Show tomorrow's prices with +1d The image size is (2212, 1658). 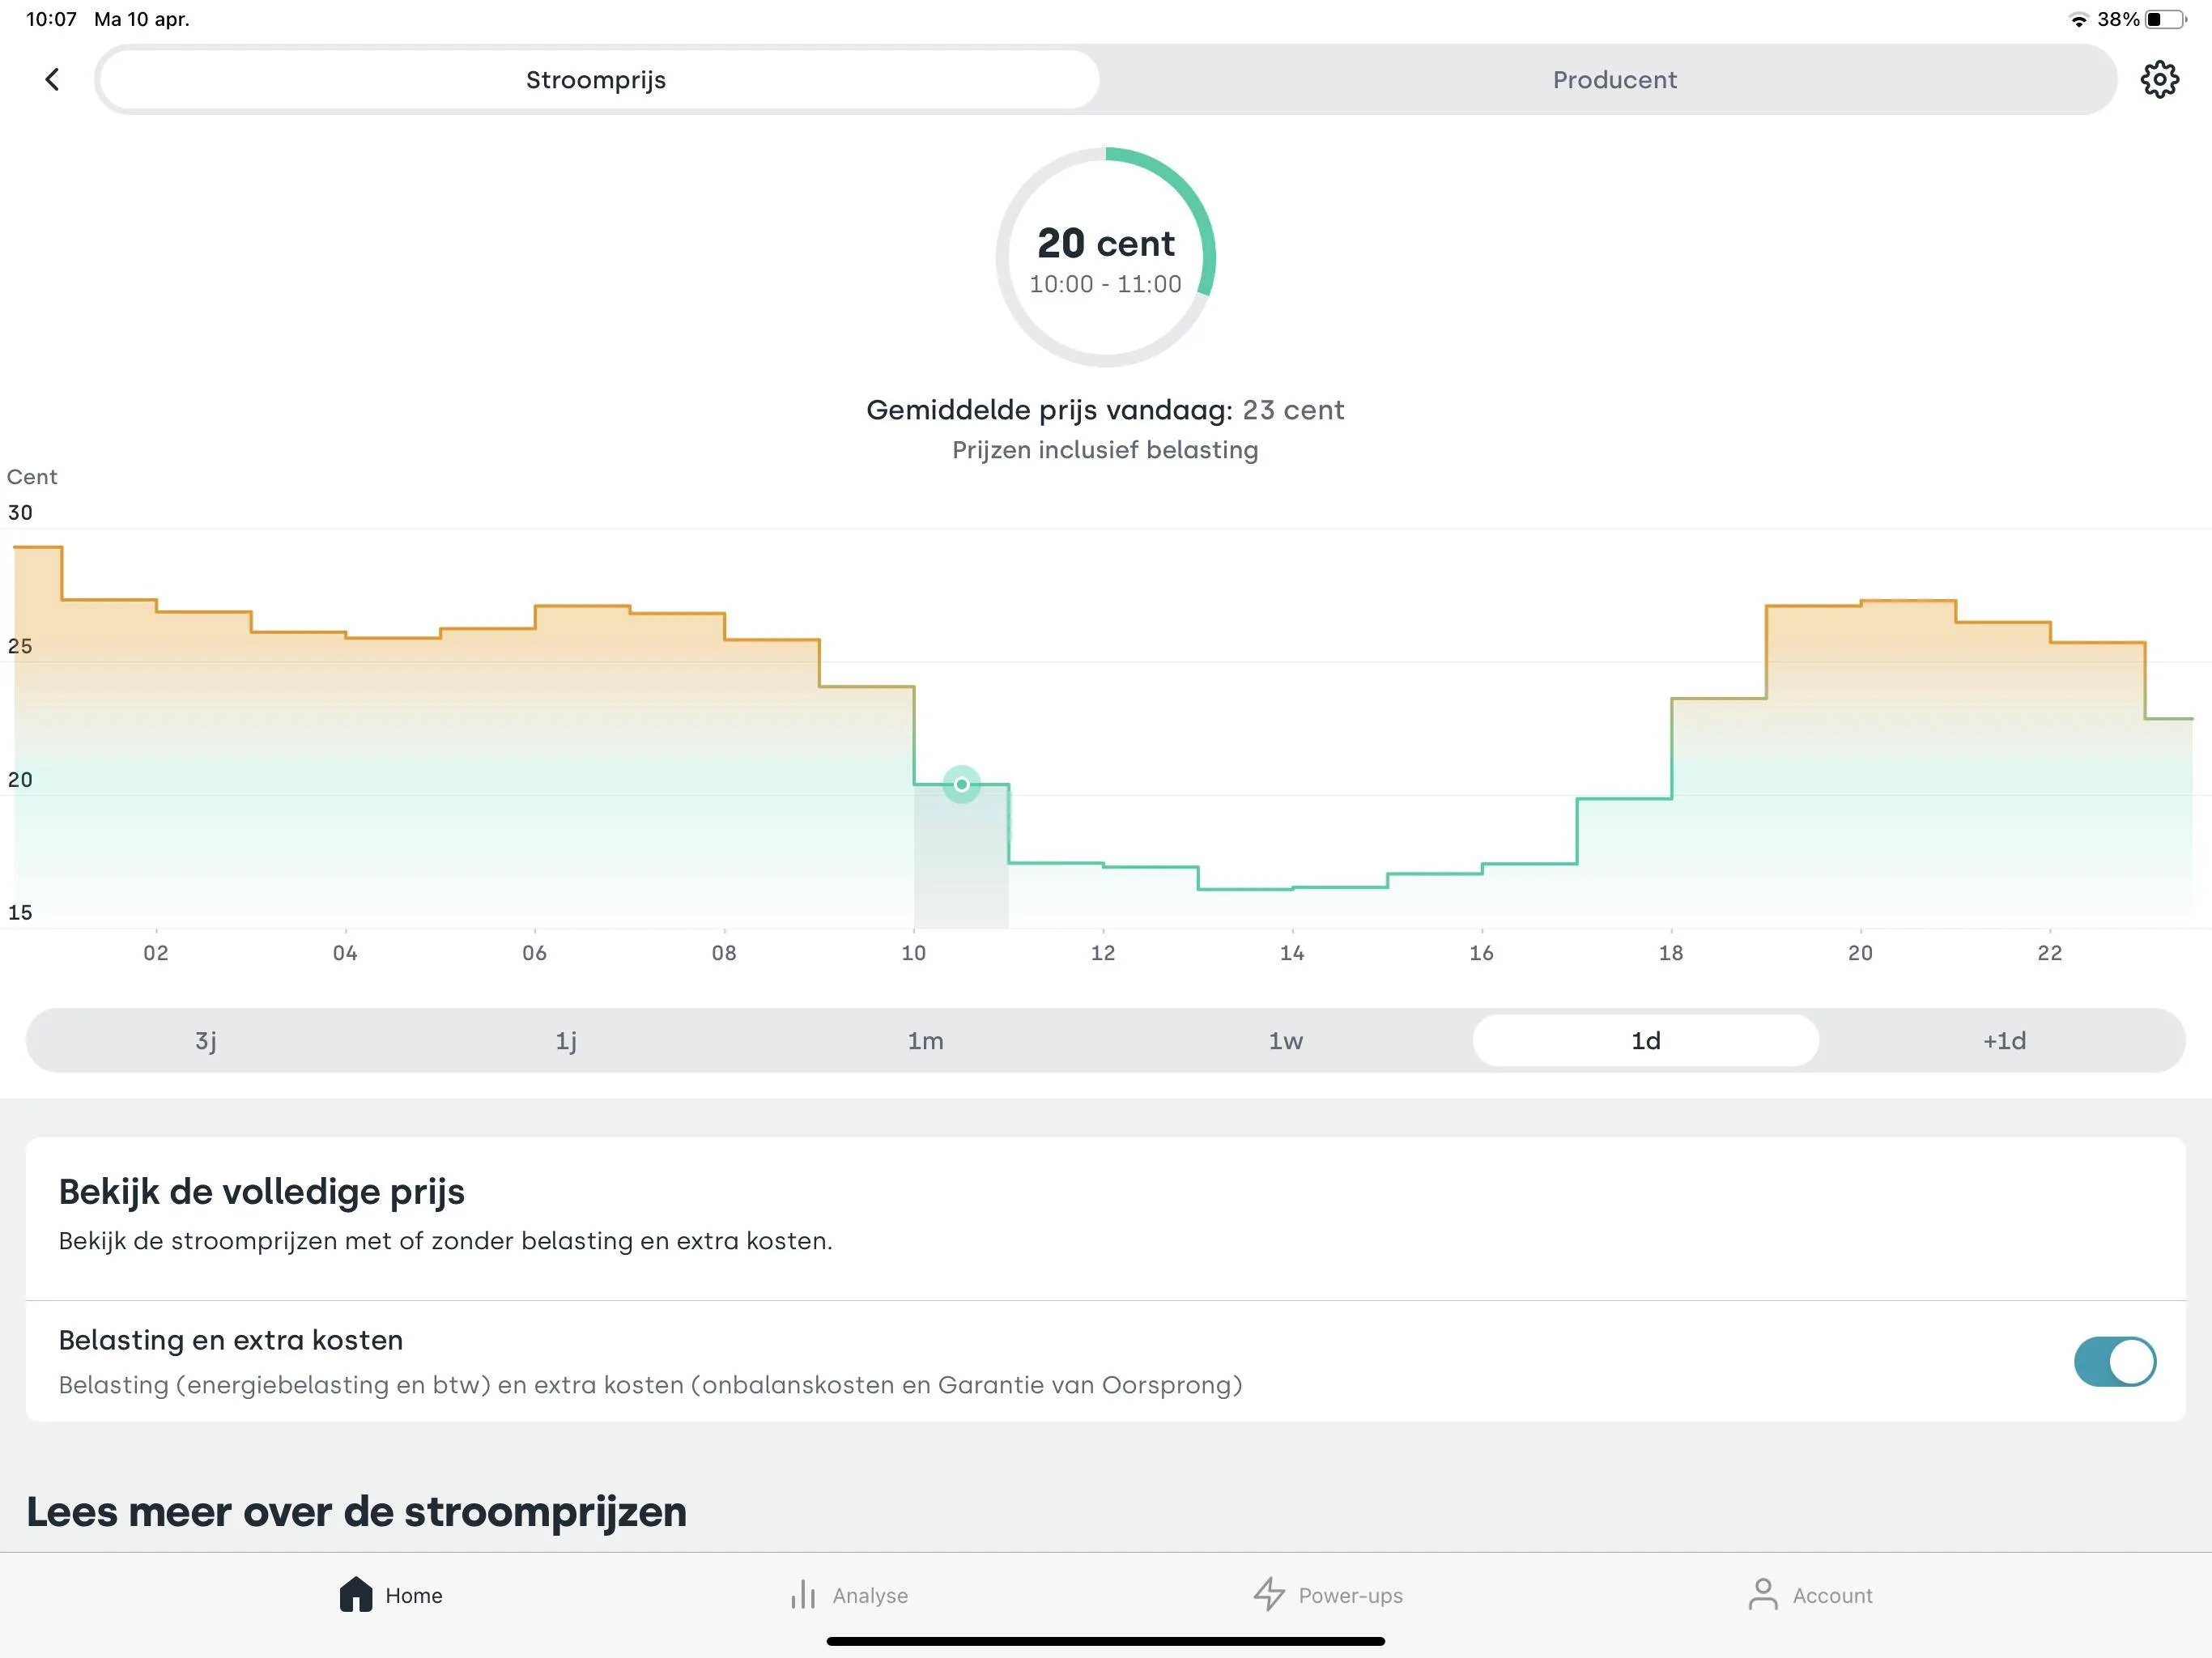tap(2004, 1041)
